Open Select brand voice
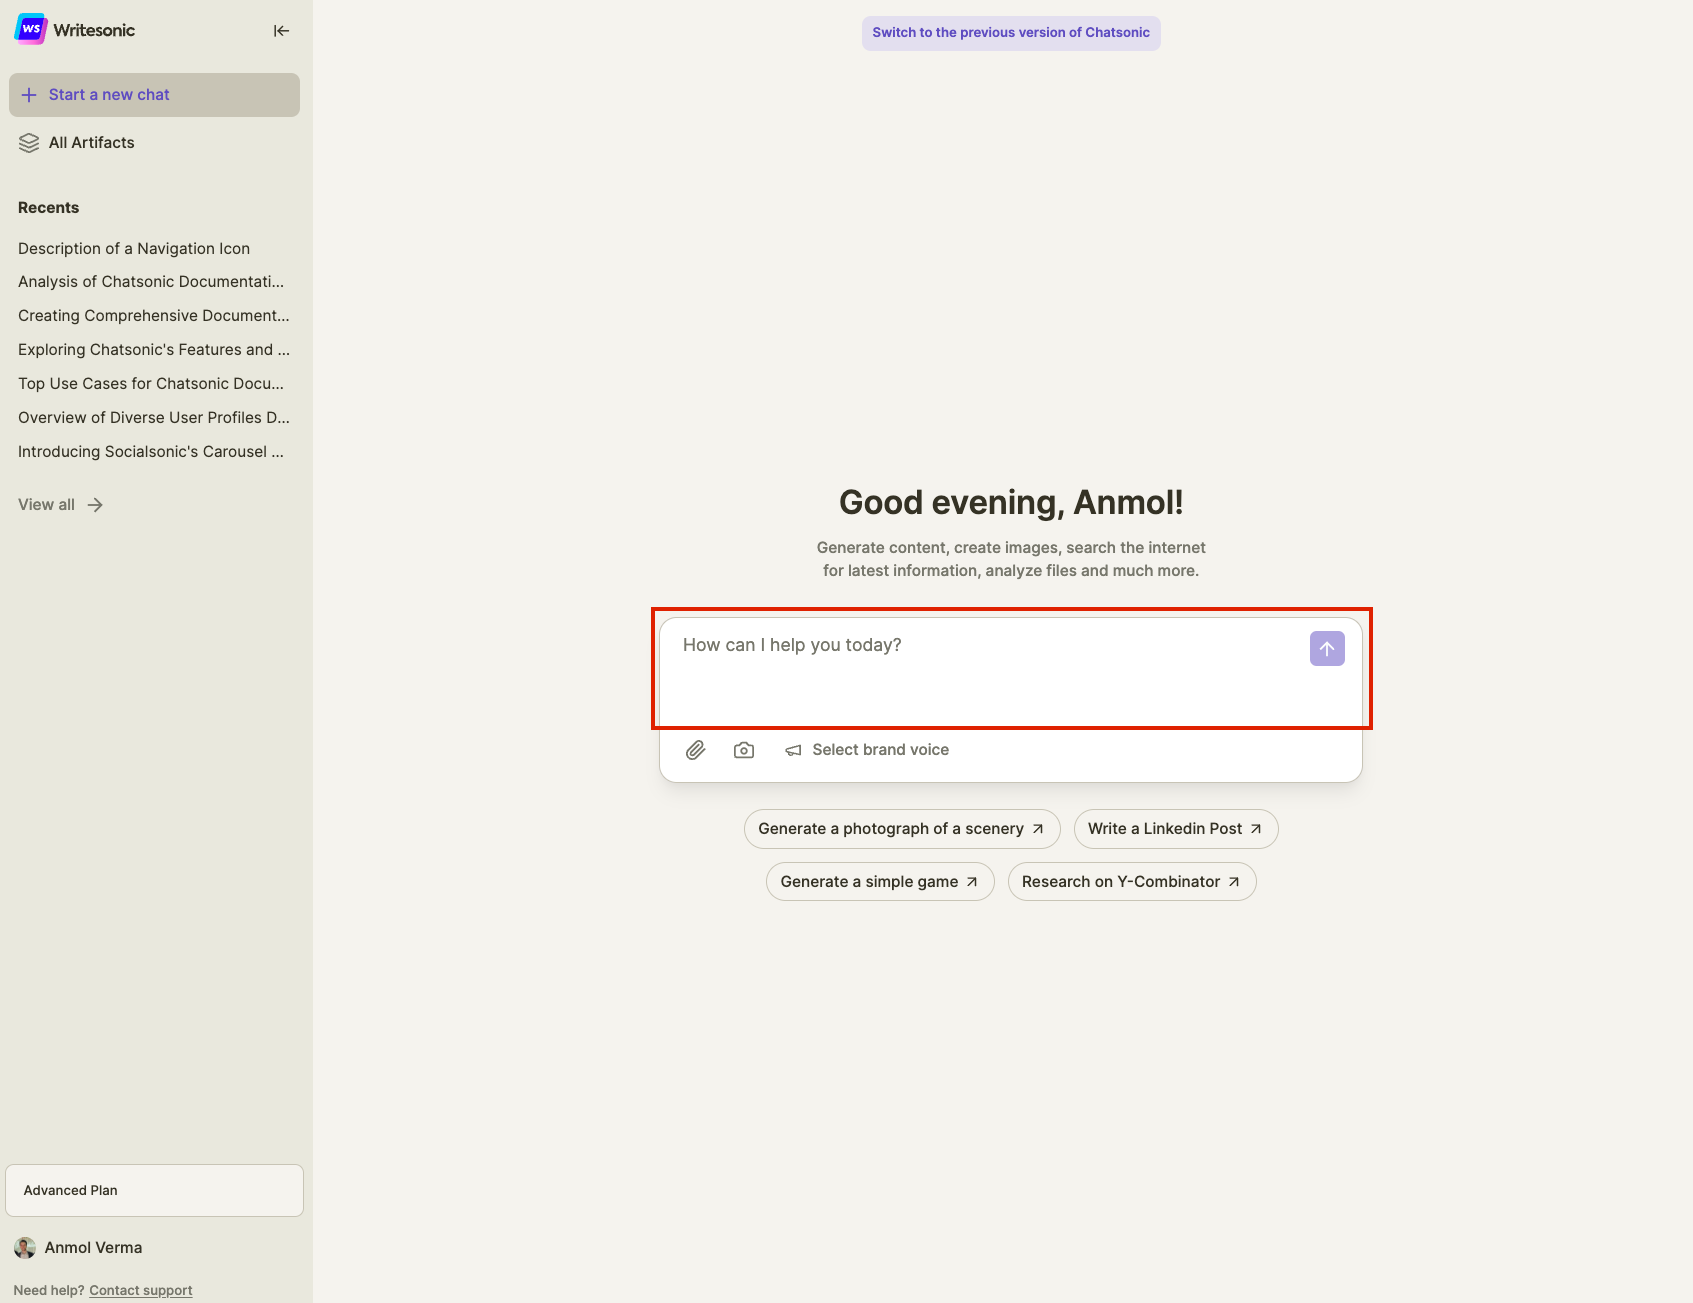 click(867, 750)
